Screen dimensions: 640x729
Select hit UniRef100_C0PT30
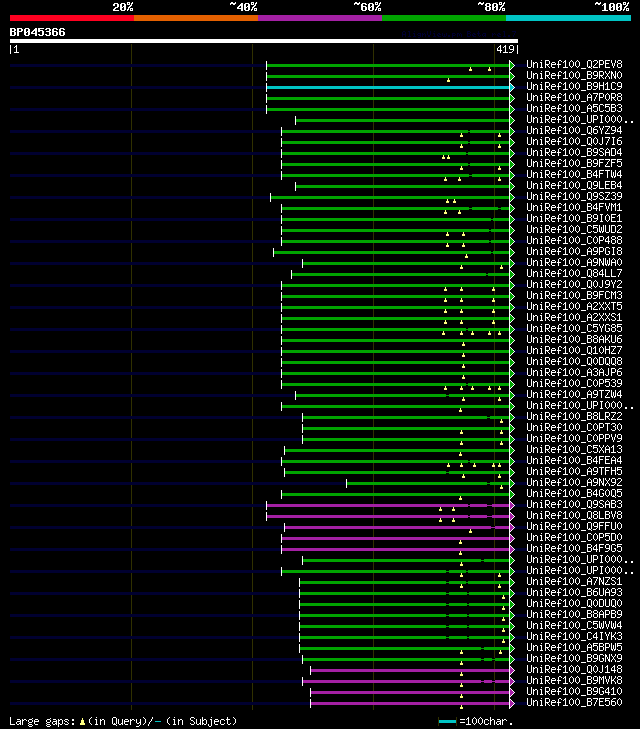point(574,427)
